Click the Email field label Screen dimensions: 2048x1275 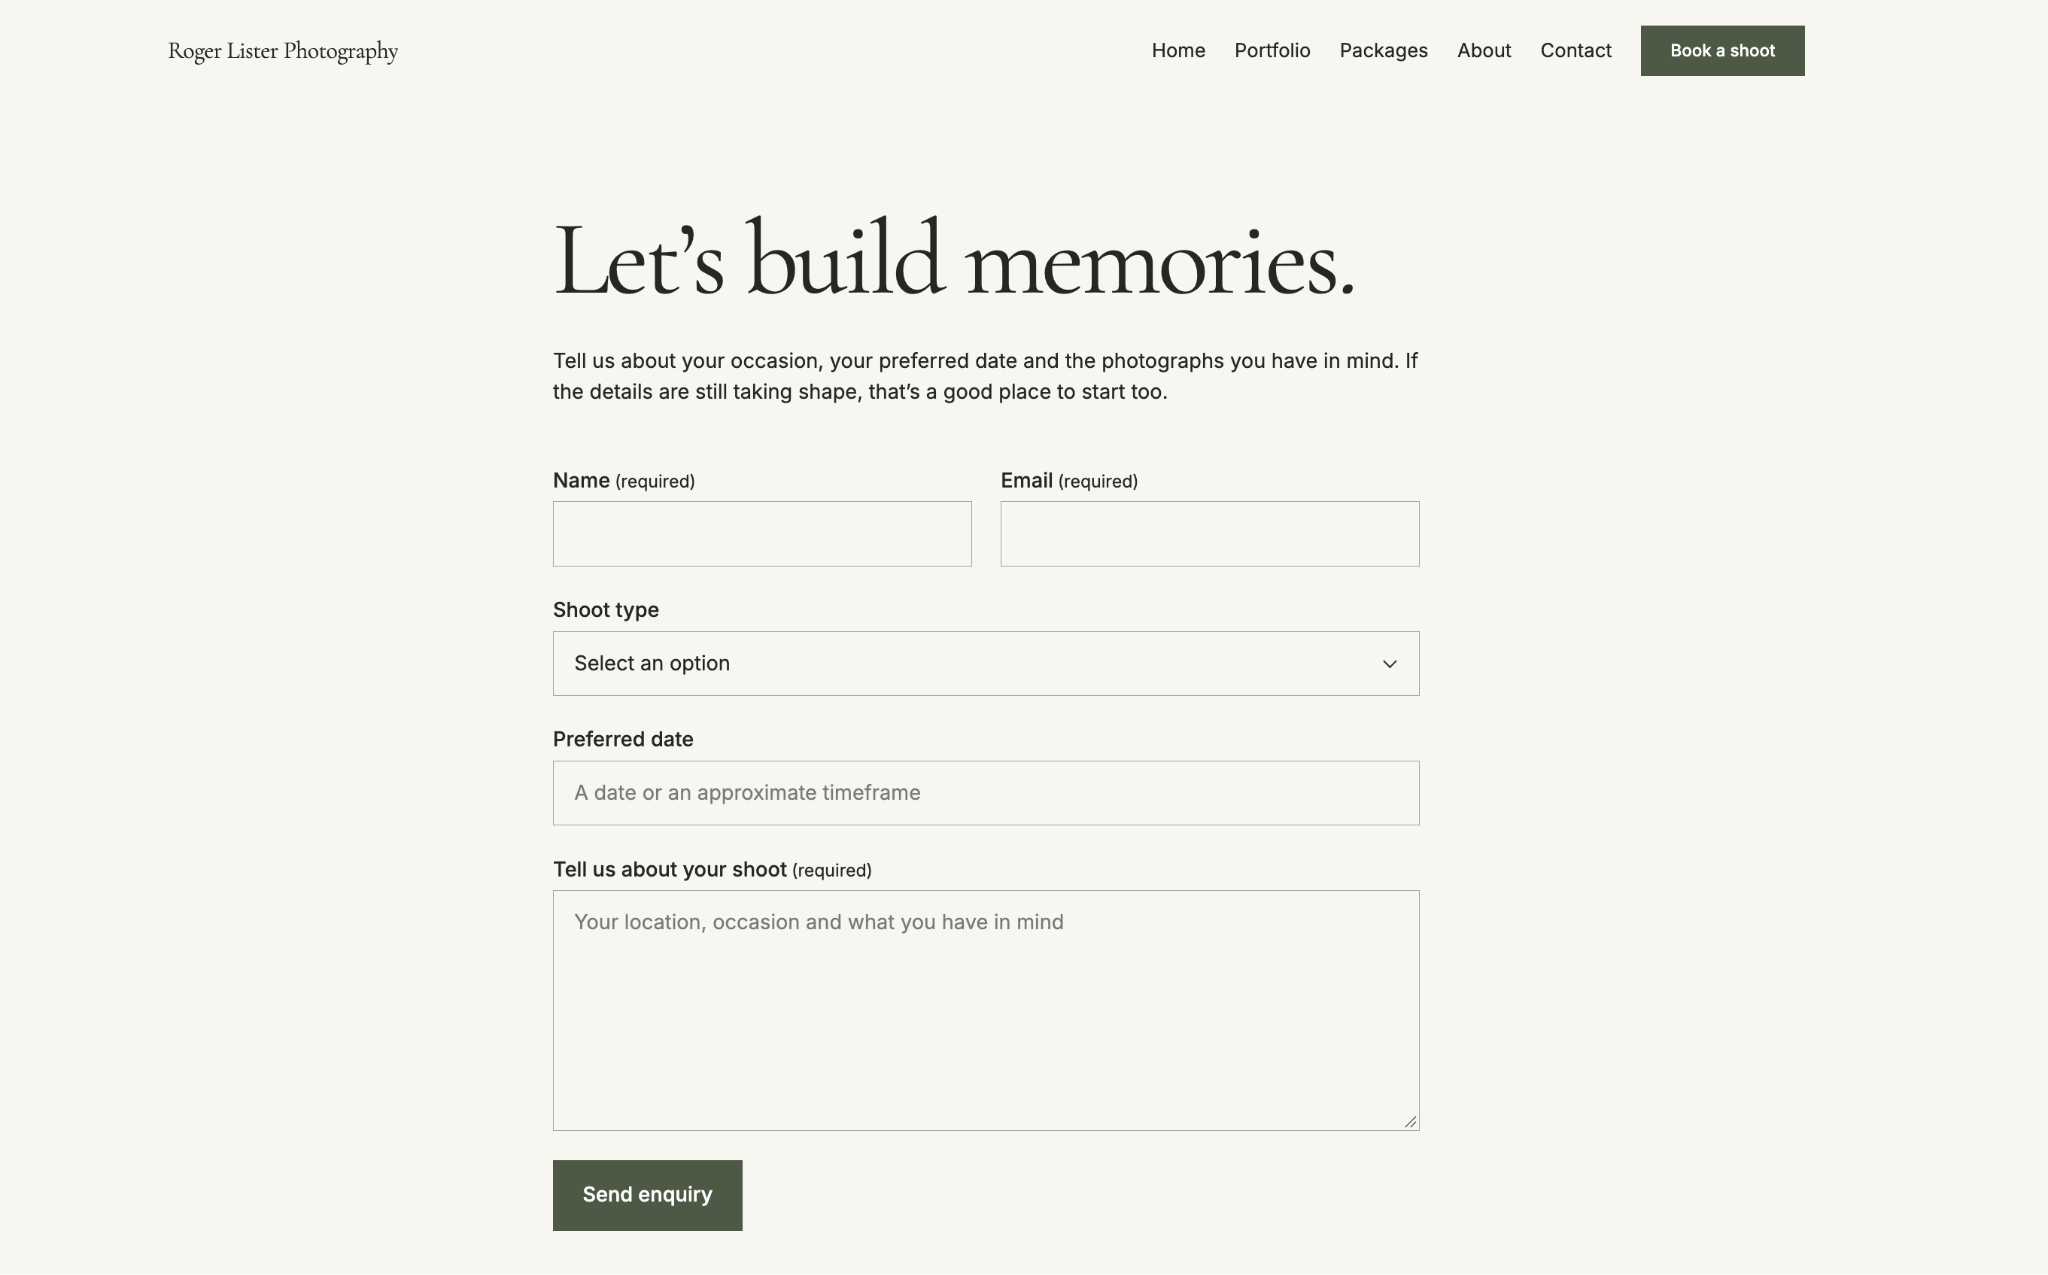click(1069, 481)
